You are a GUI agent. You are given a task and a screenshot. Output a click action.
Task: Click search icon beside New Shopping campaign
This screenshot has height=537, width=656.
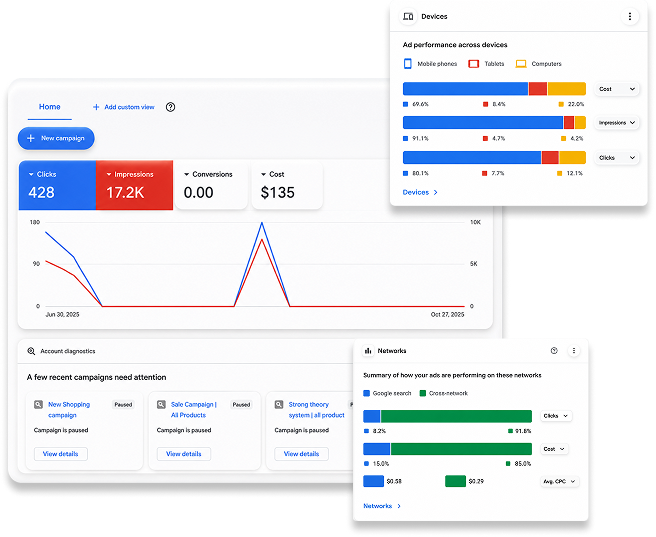point(38,404)
